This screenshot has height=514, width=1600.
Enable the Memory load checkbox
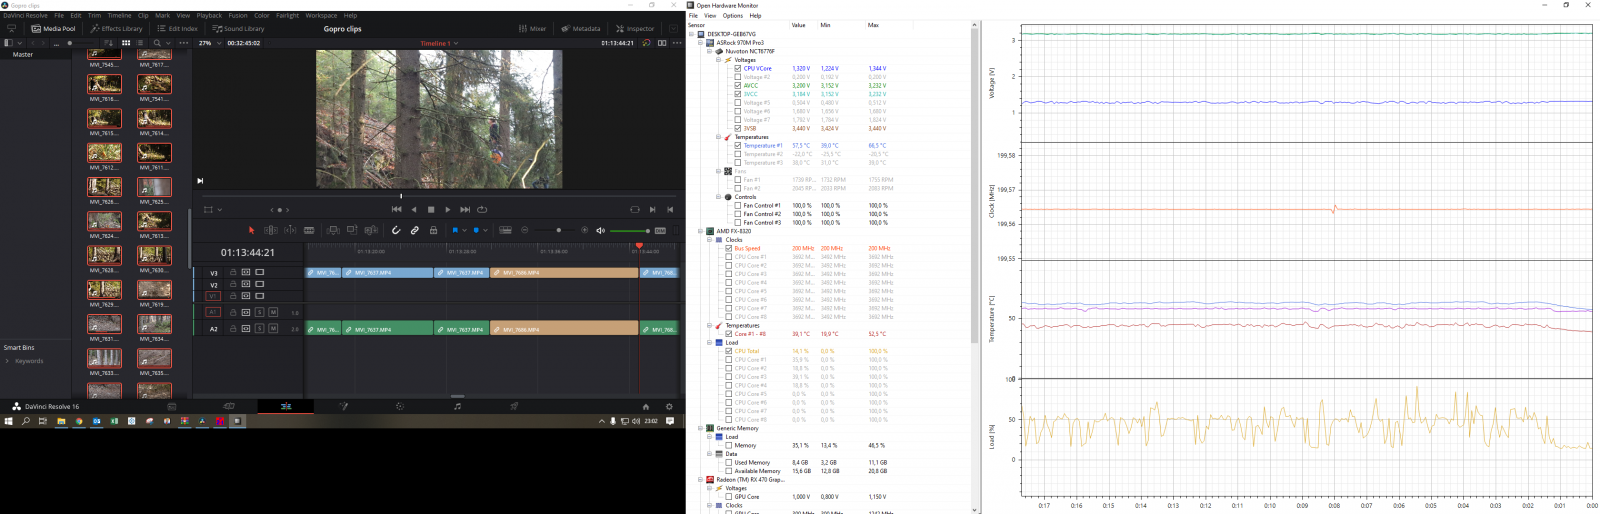point(729,445)
